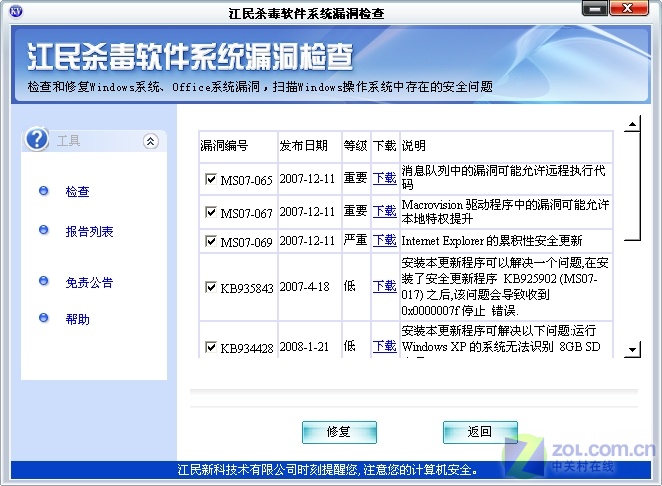Click the 等级 column header

[356, 146]
